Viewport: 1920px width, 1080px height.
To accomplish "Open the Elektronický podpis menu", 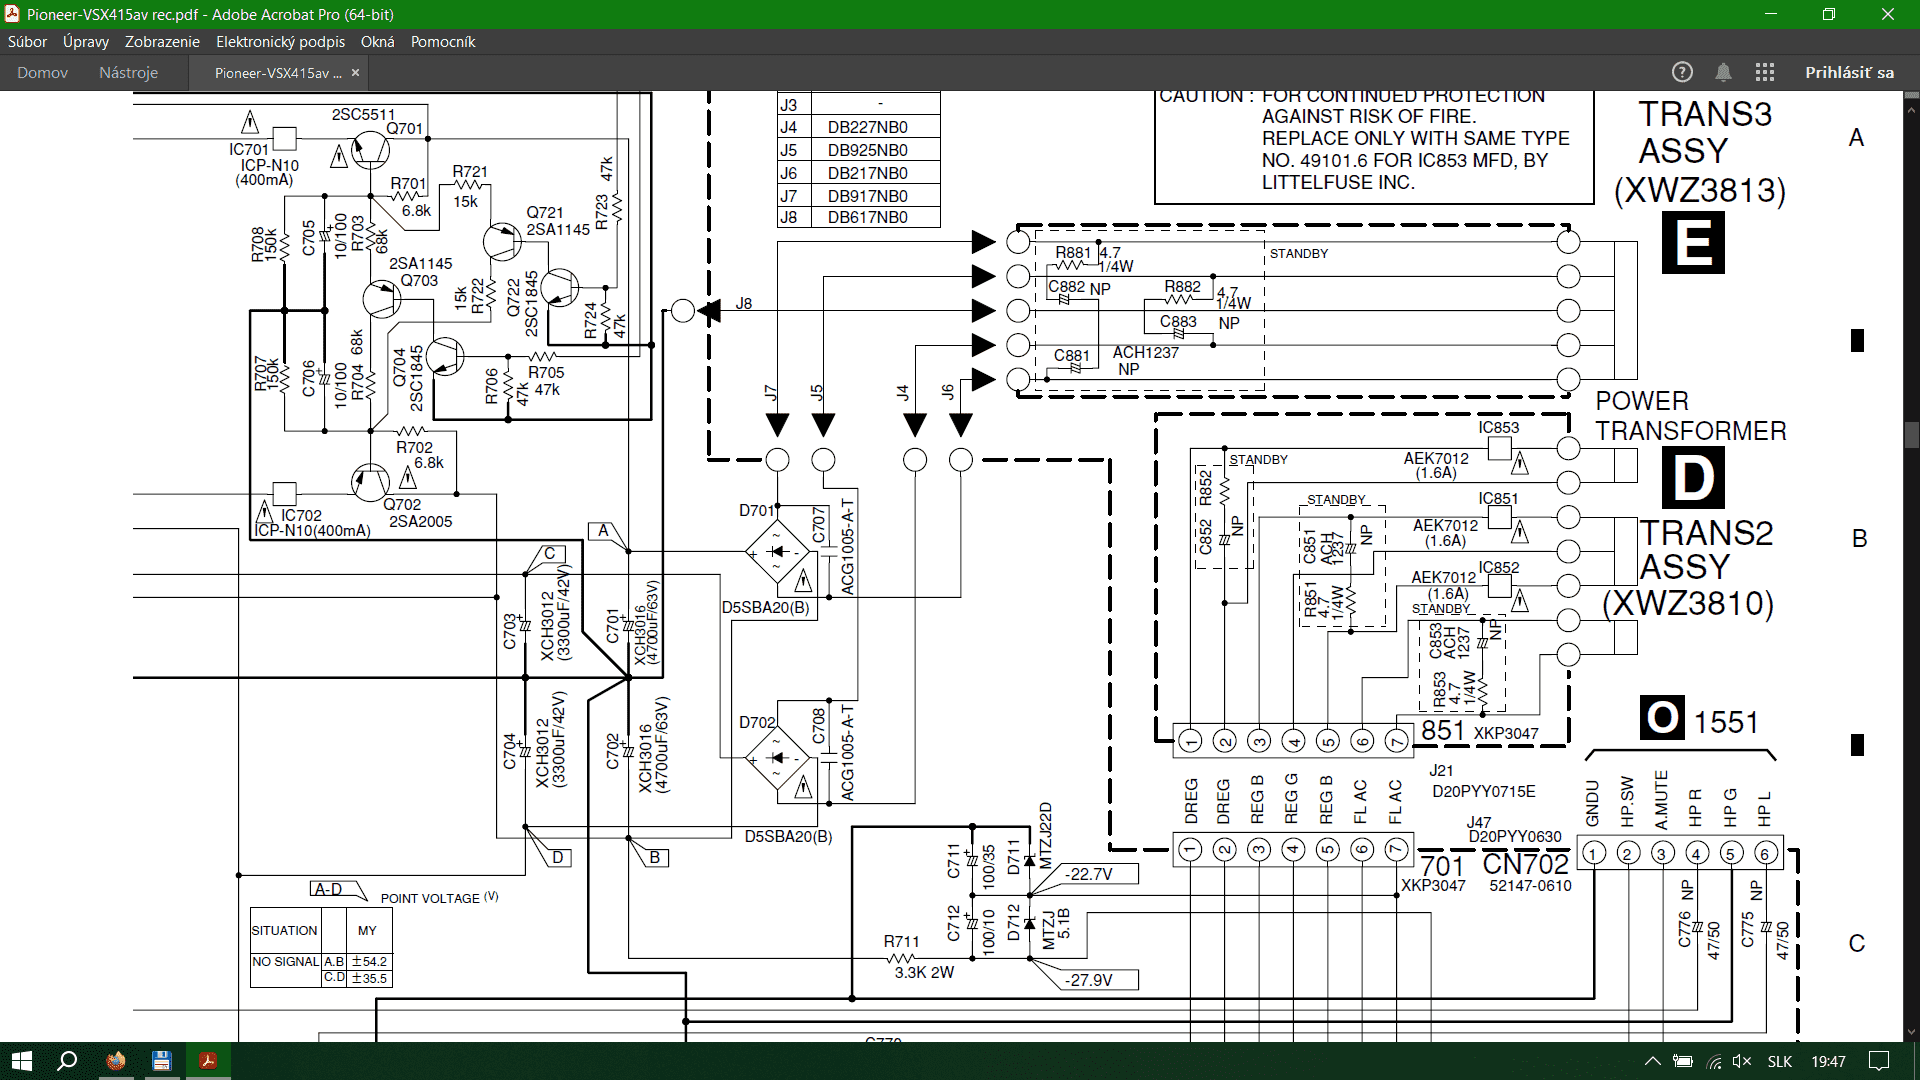I will coord(280,42).
